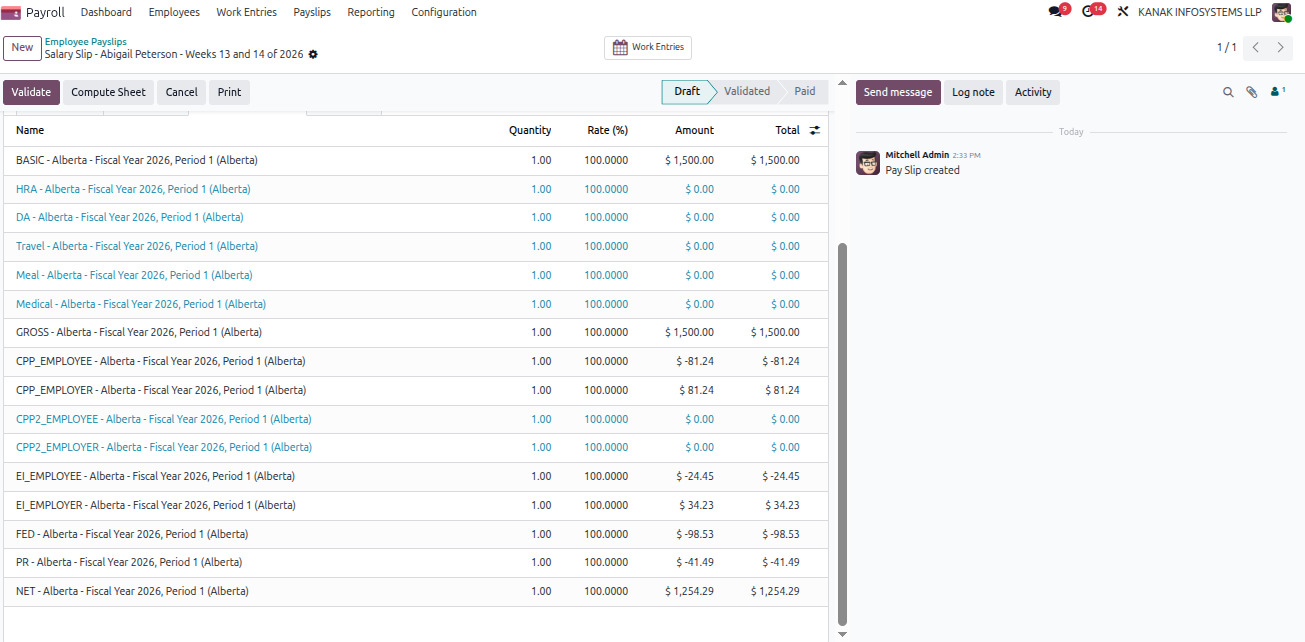Select the CPP2_EMPLOYER line name

[164, 447]
